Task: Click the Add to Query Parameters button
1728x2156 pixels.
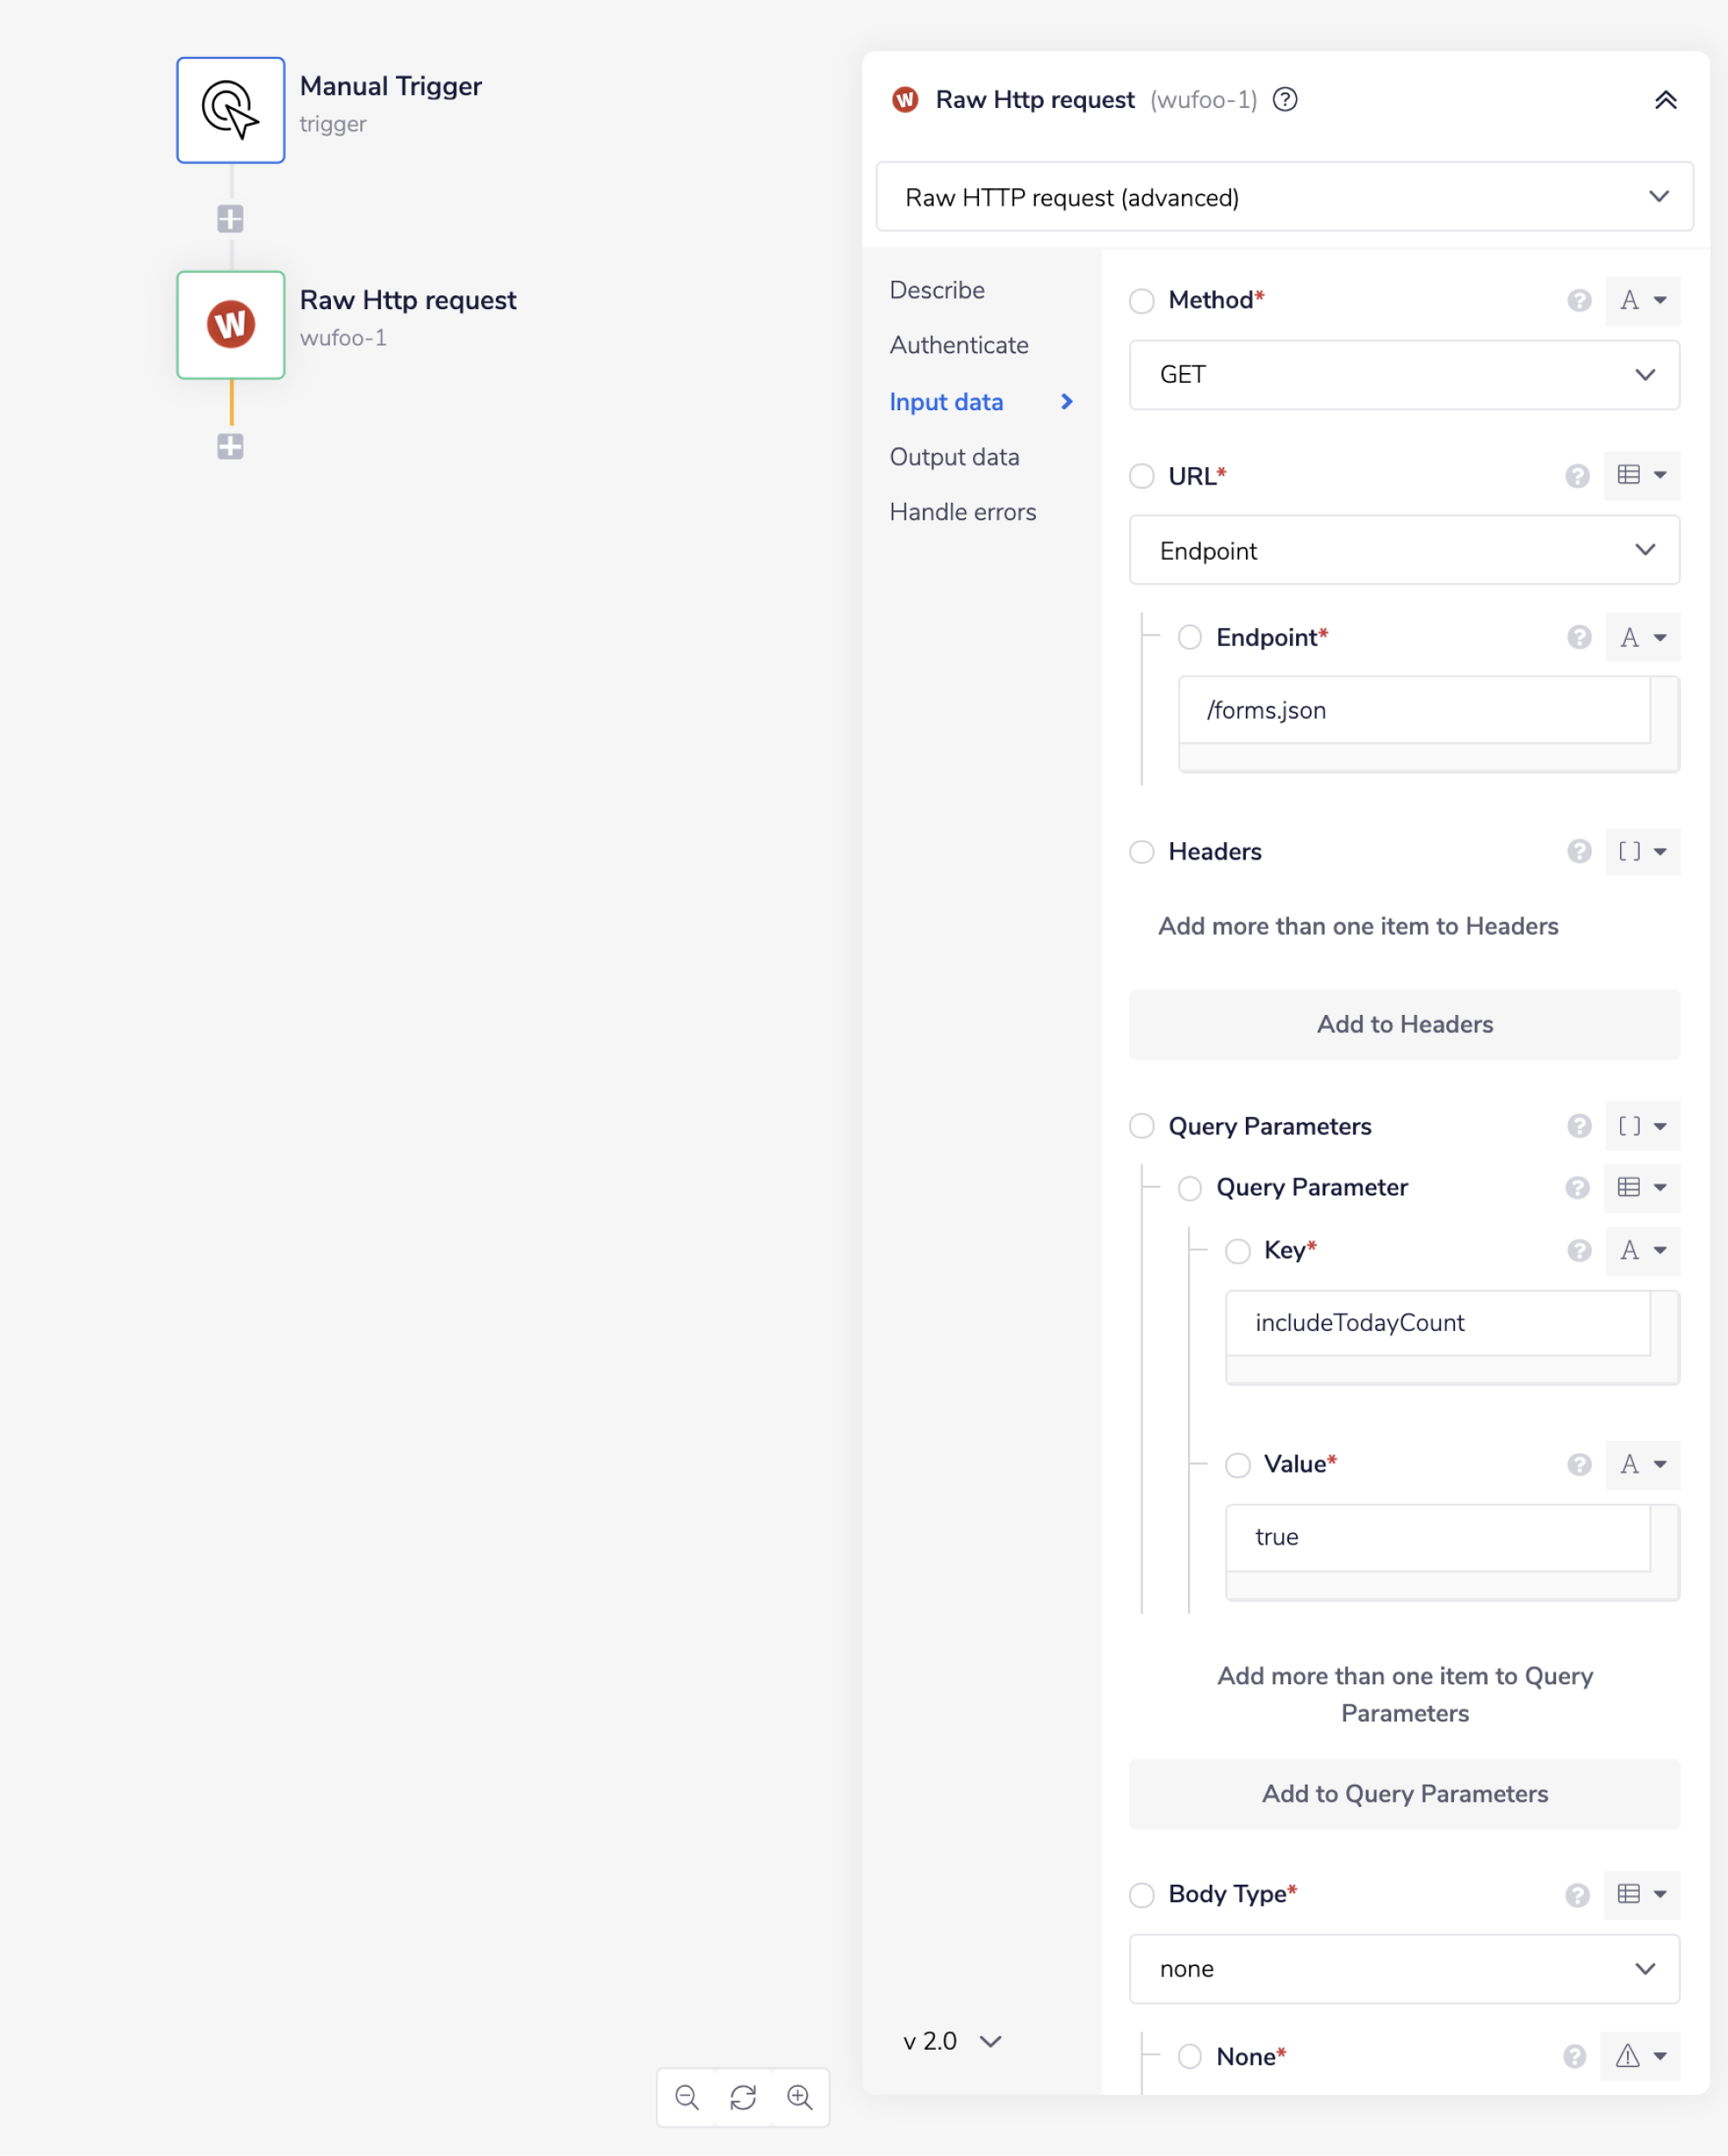Action: coord(1403,1794)
